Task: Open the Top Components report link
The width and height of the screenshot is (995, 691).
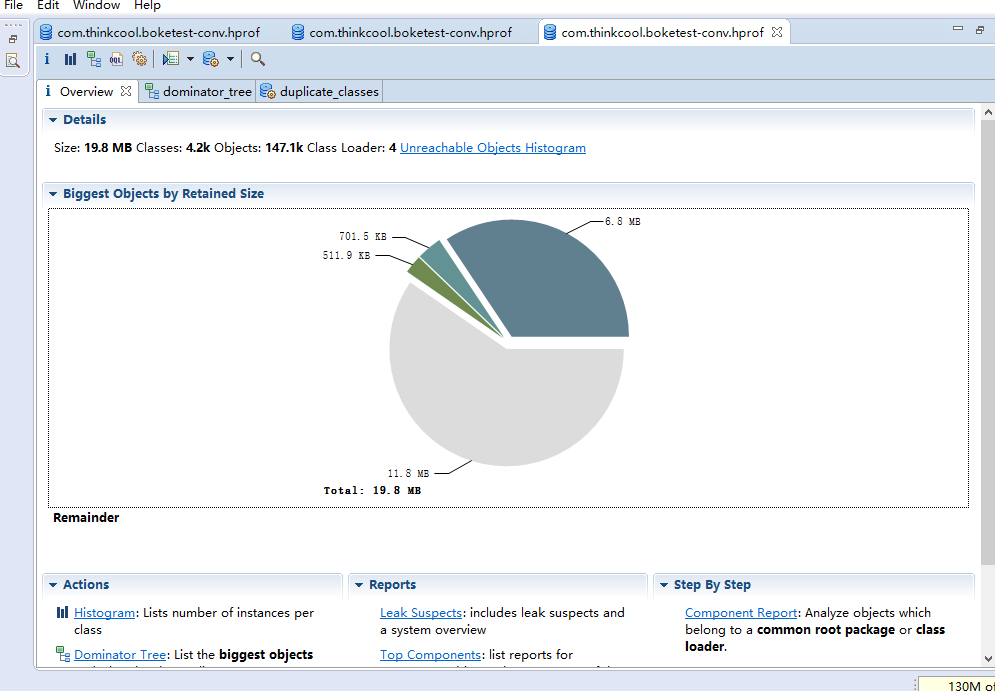Action: (x=430, y=654)
